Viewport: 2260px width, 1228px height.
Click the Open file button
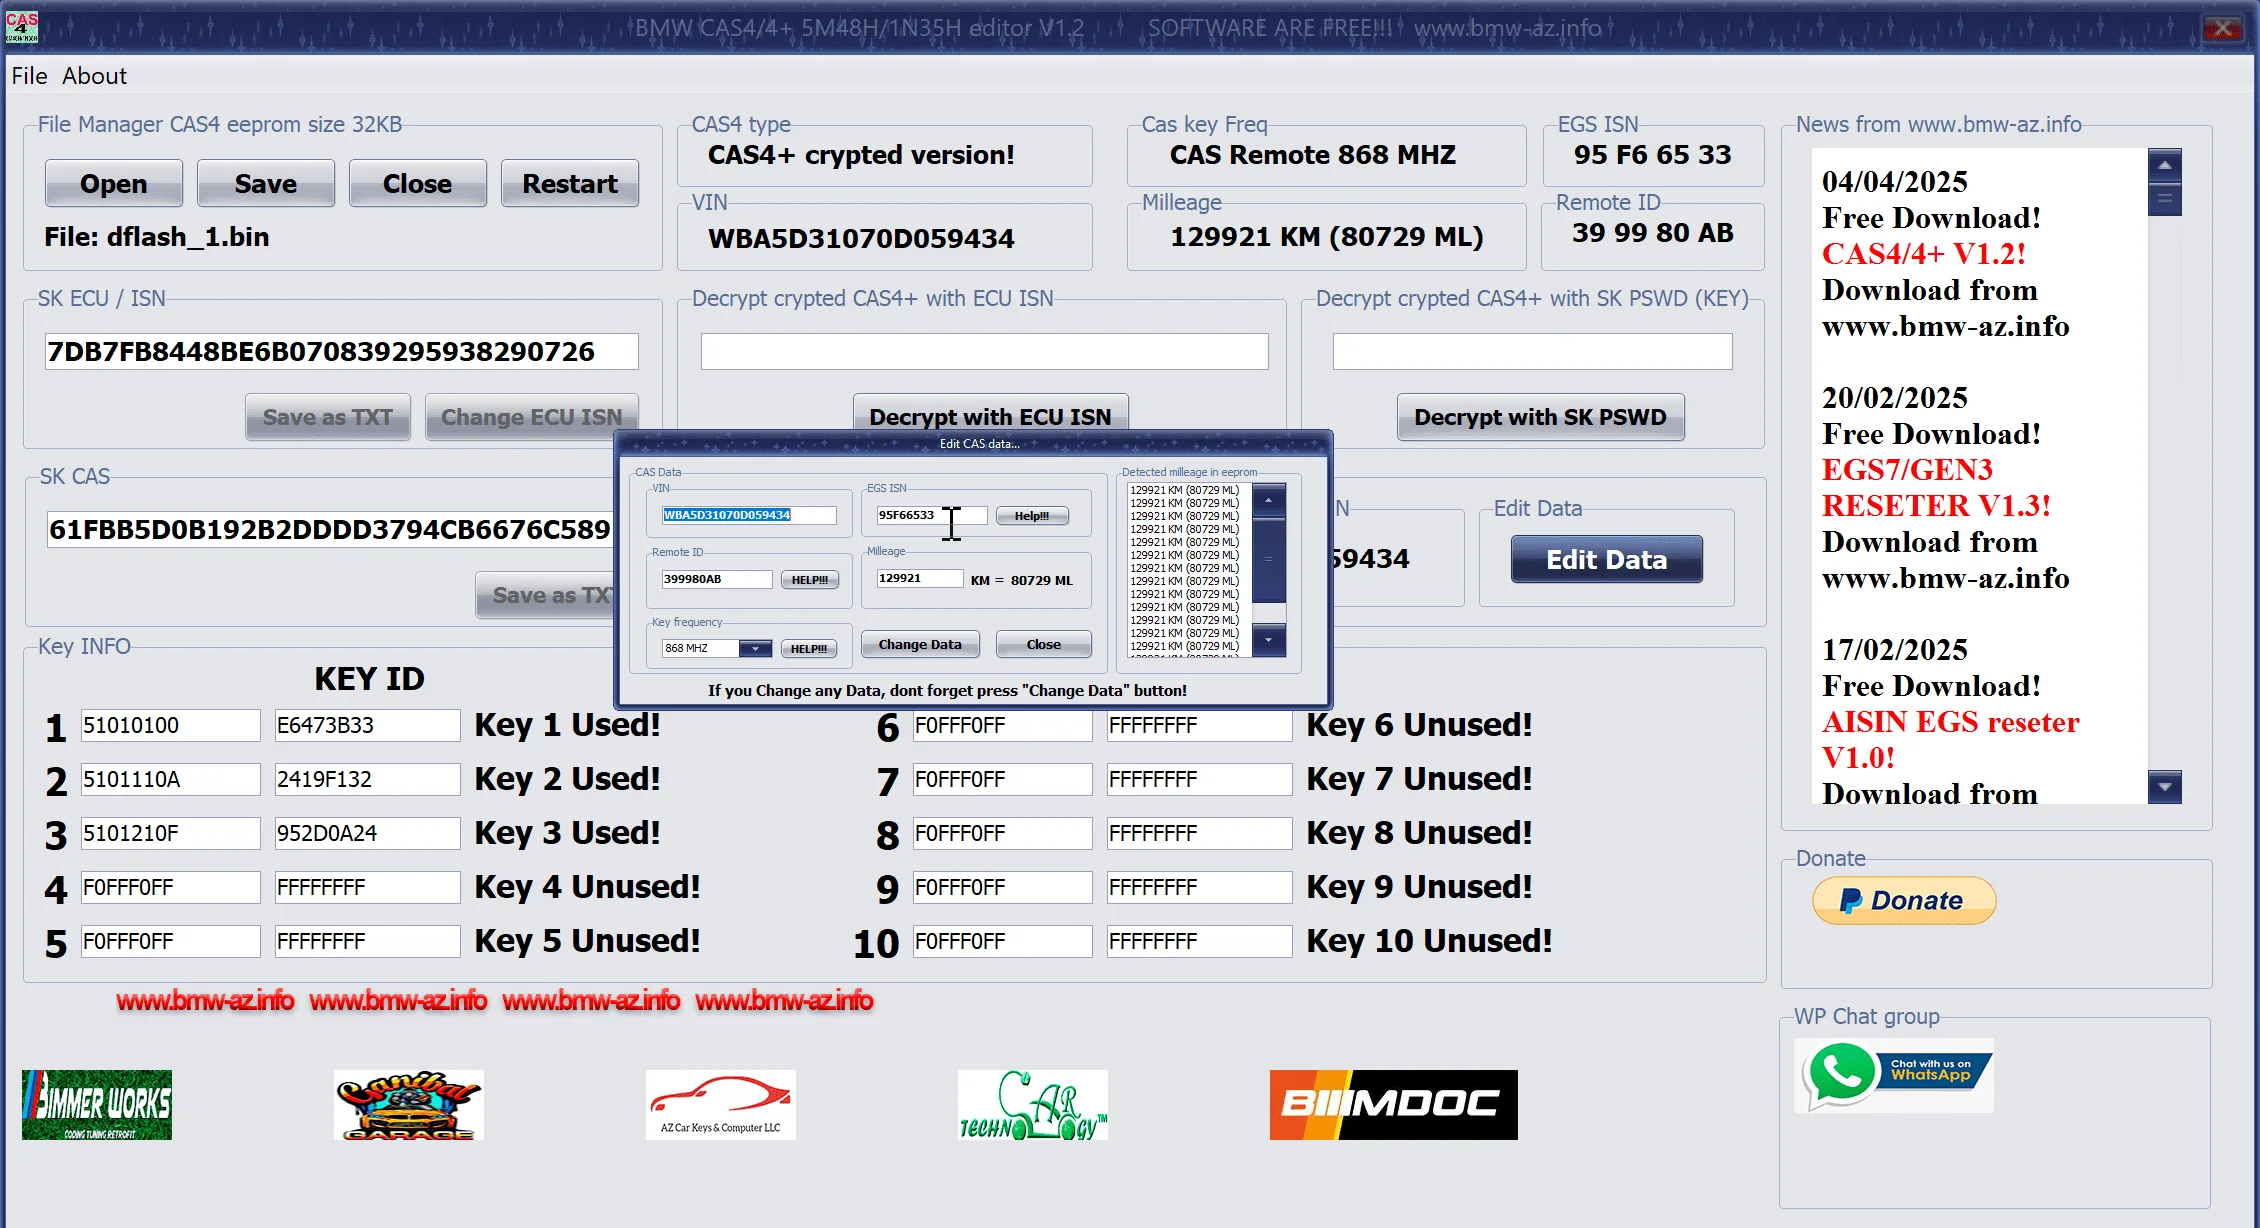click(114, 183)
